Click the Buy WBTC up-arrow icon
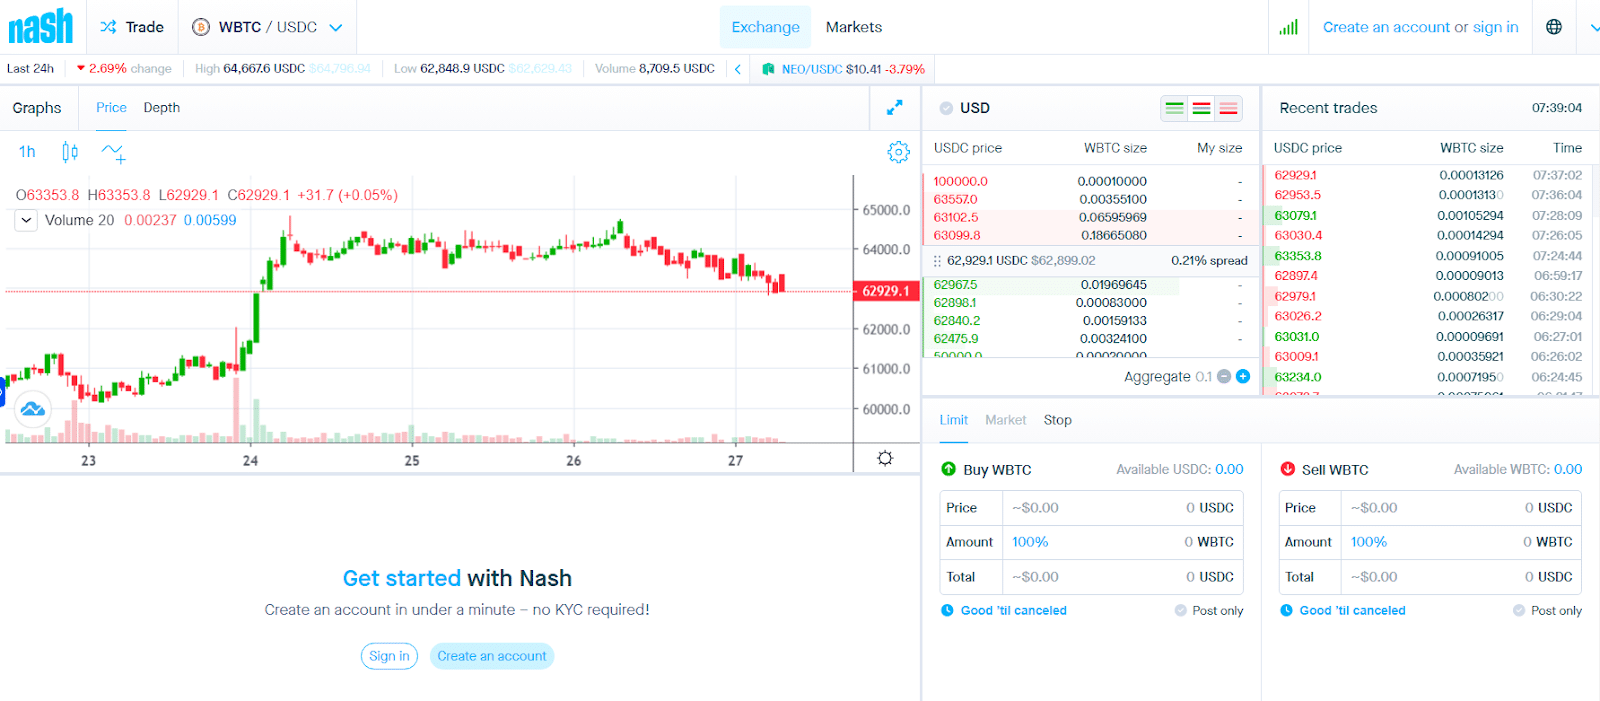Screen dimensions: 1600x701 click(x=948, y=469)
